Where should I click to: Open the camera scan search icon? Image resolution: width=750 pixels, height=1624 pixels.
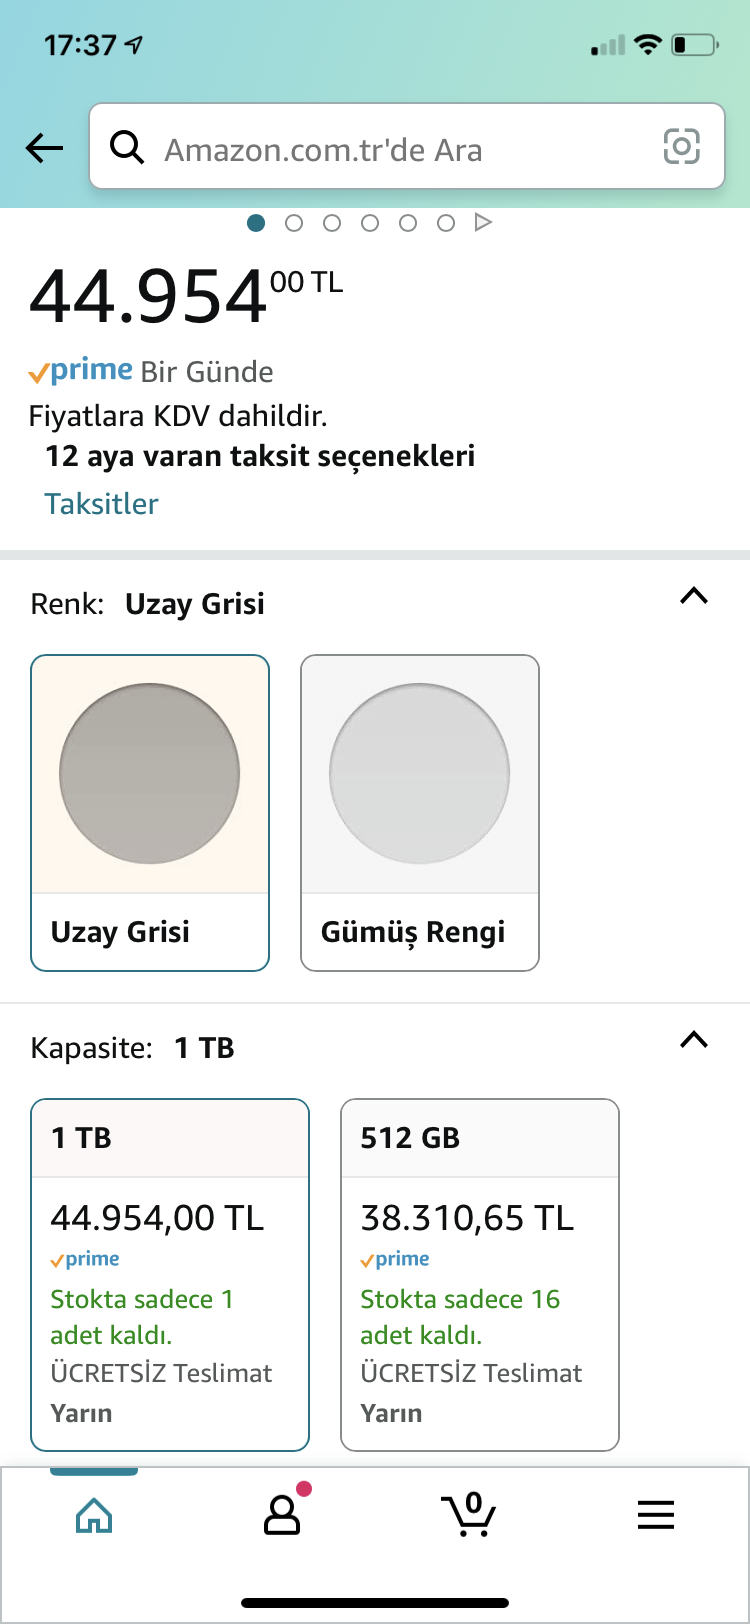tap(681, 148)
